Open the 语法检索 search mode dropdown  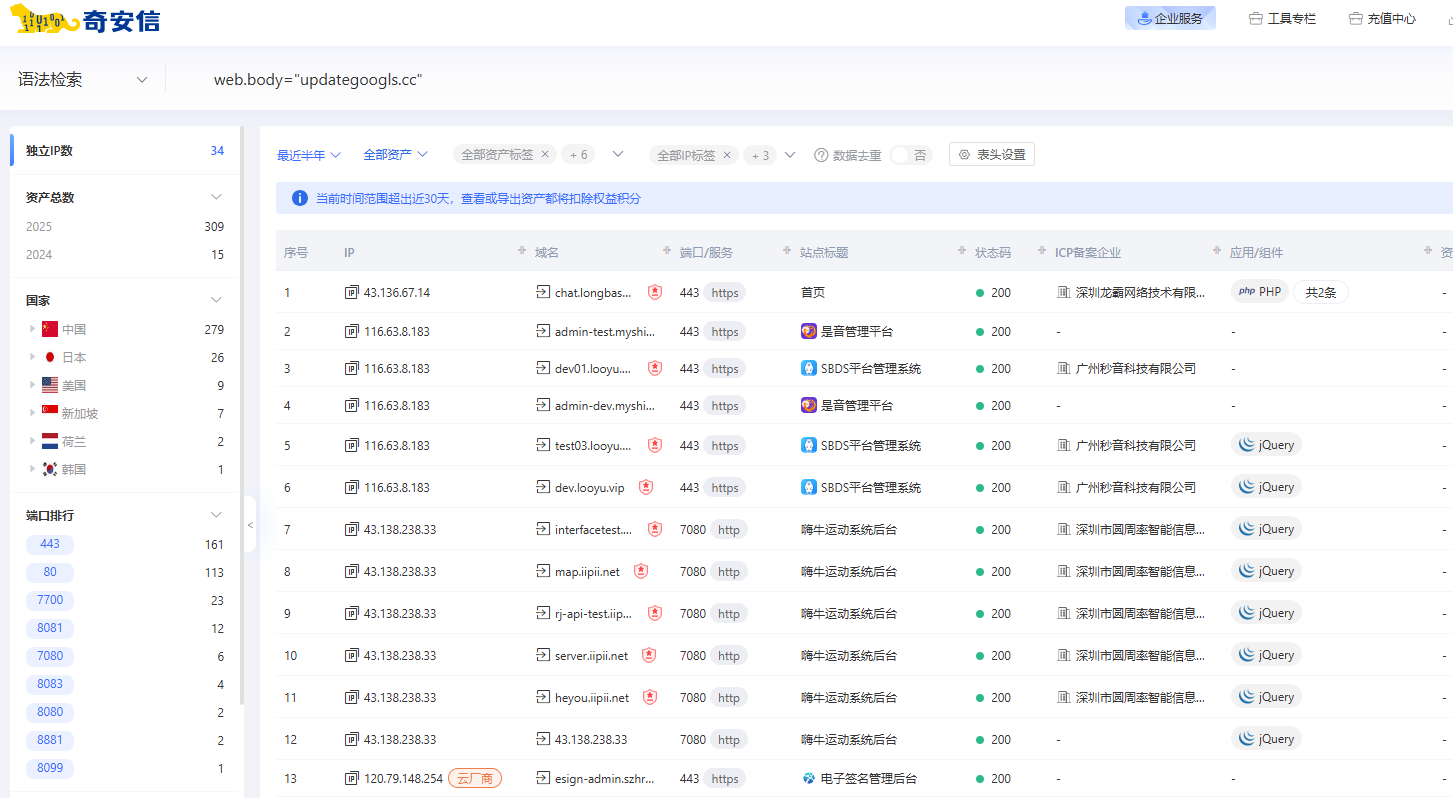pyautogui.click(x=82, y=79)
